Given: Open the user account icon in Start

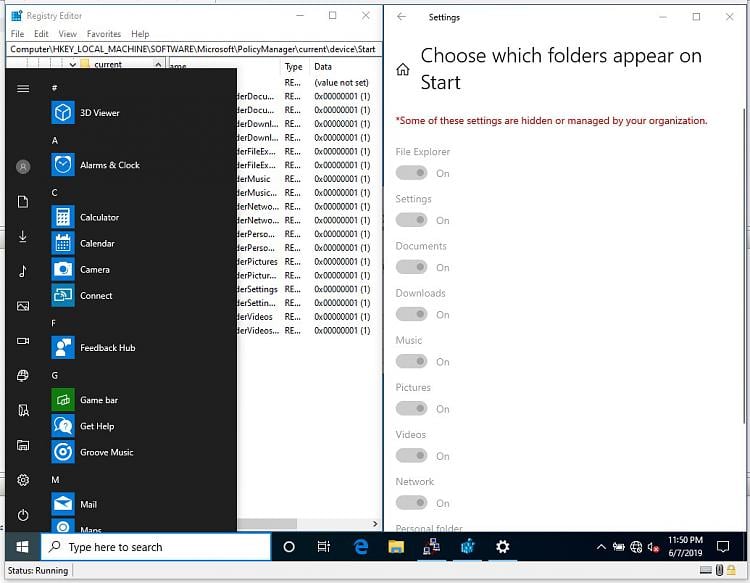Looking at the screenshot, I should [x=23, y=166].
